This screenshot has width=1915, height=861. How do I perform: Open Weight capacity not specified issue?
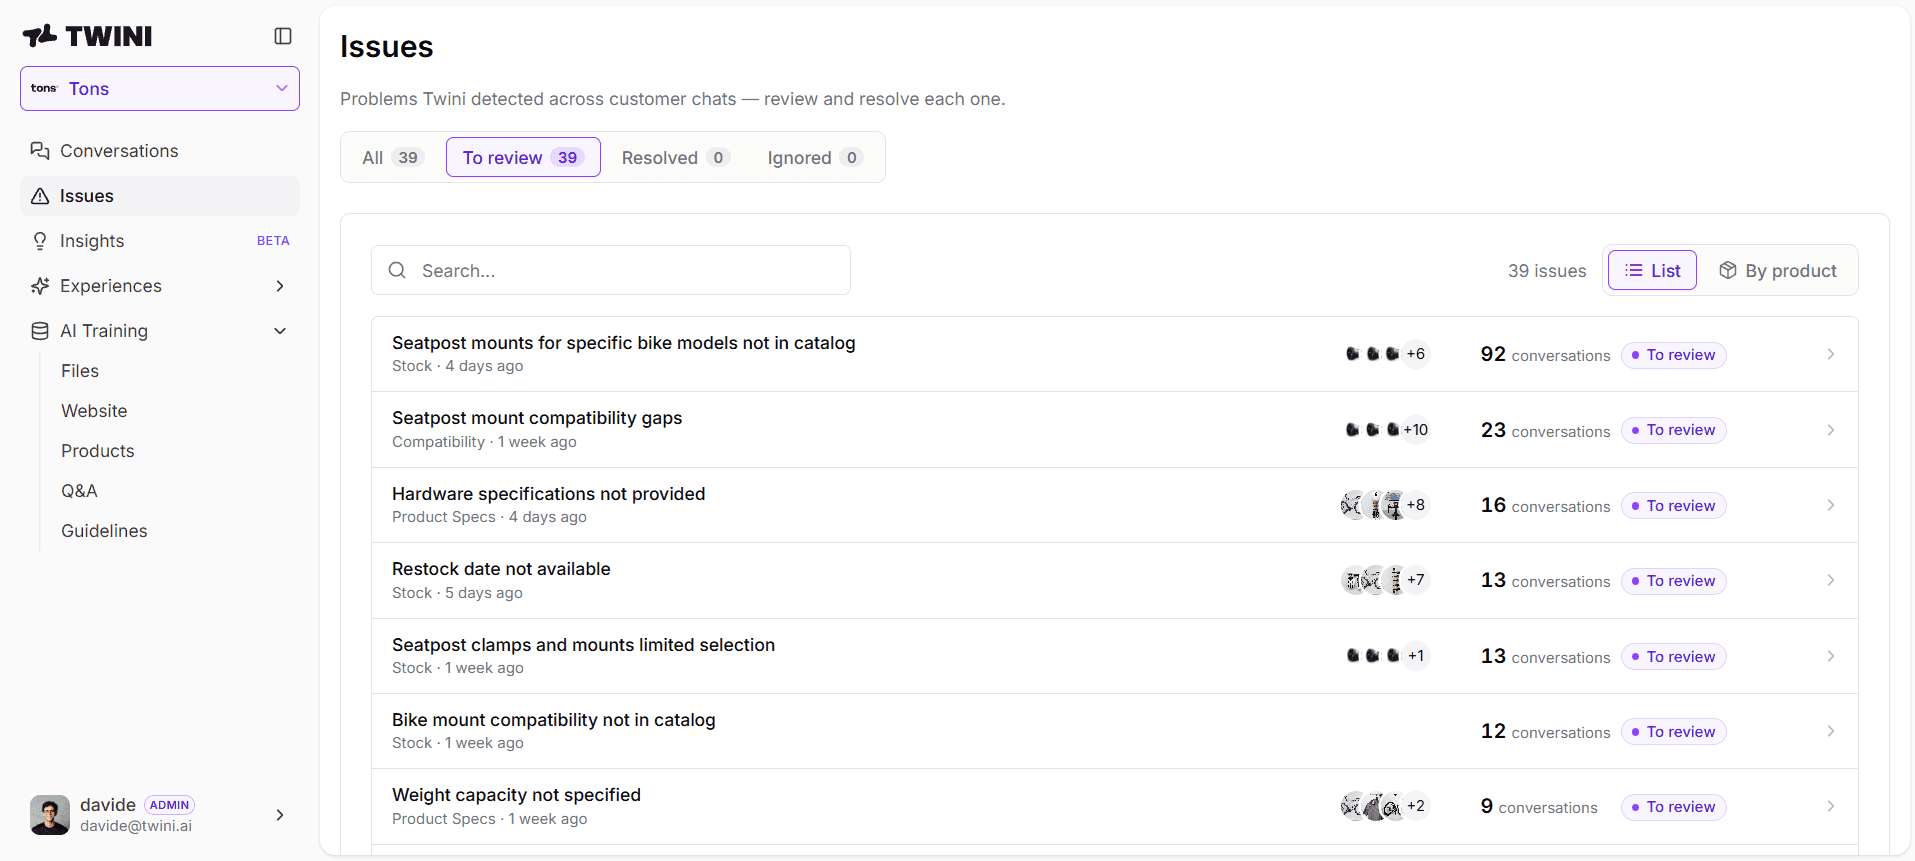point(1115,806)
